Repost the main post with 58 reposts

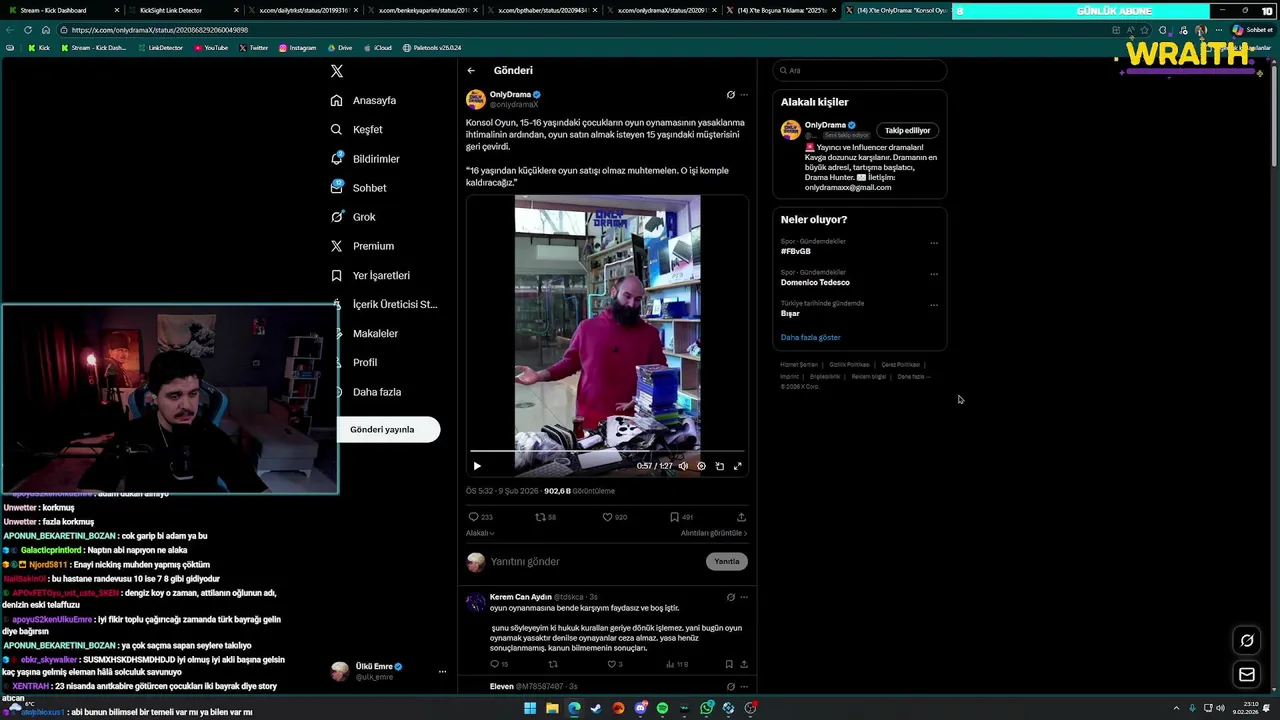pyautogui.click(x=546, y=517)
